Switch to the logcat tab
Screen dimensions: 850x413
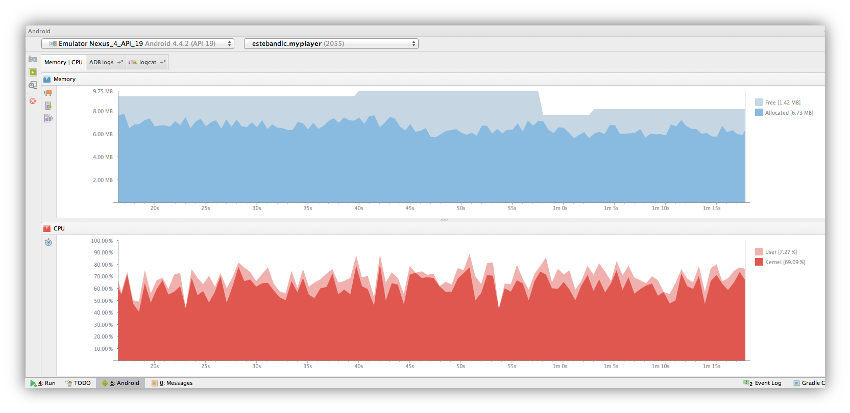point(147,63)
